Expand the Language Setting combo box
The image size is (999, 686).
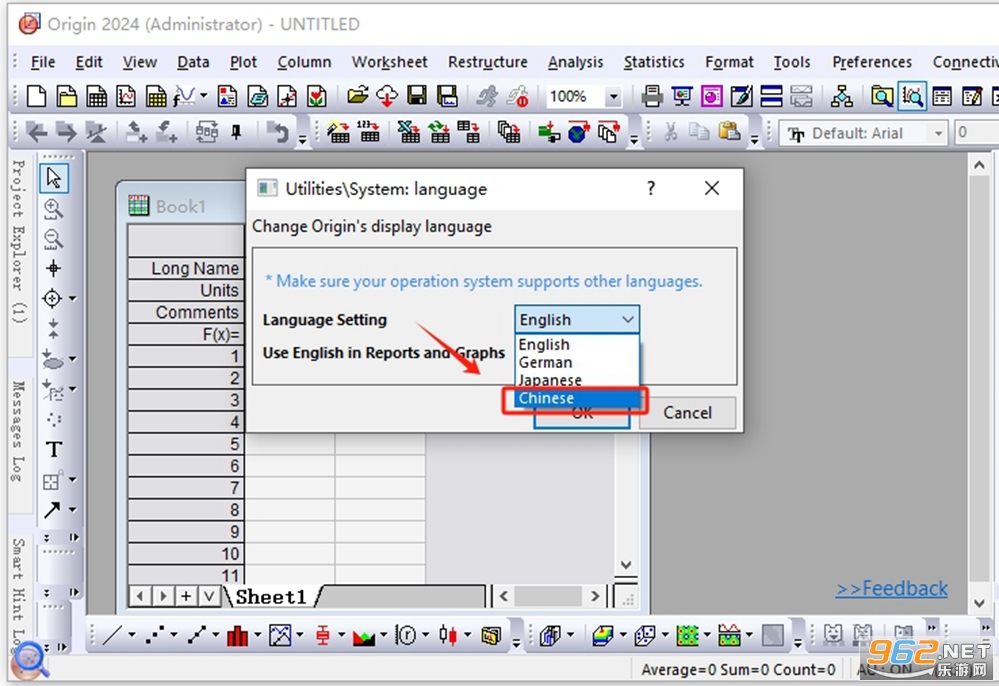pos(577,319)
